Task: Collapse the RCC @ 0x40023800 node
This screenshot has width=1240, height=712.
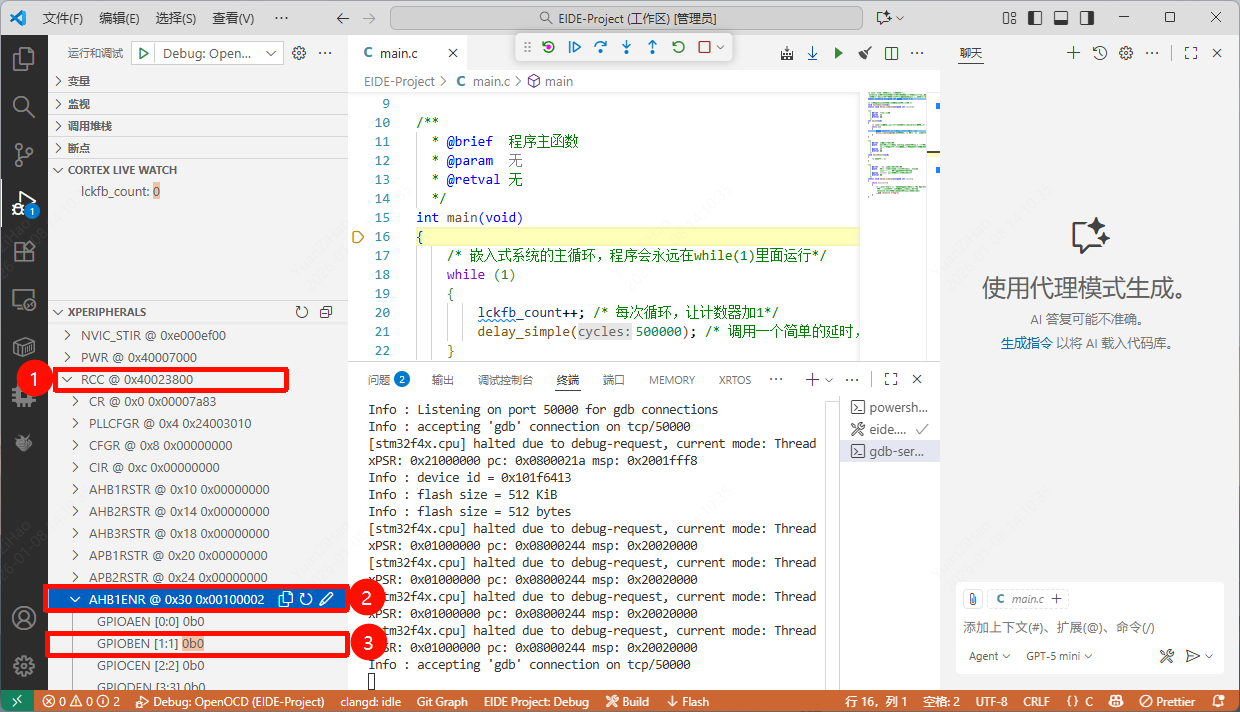Action: [67, 379]
